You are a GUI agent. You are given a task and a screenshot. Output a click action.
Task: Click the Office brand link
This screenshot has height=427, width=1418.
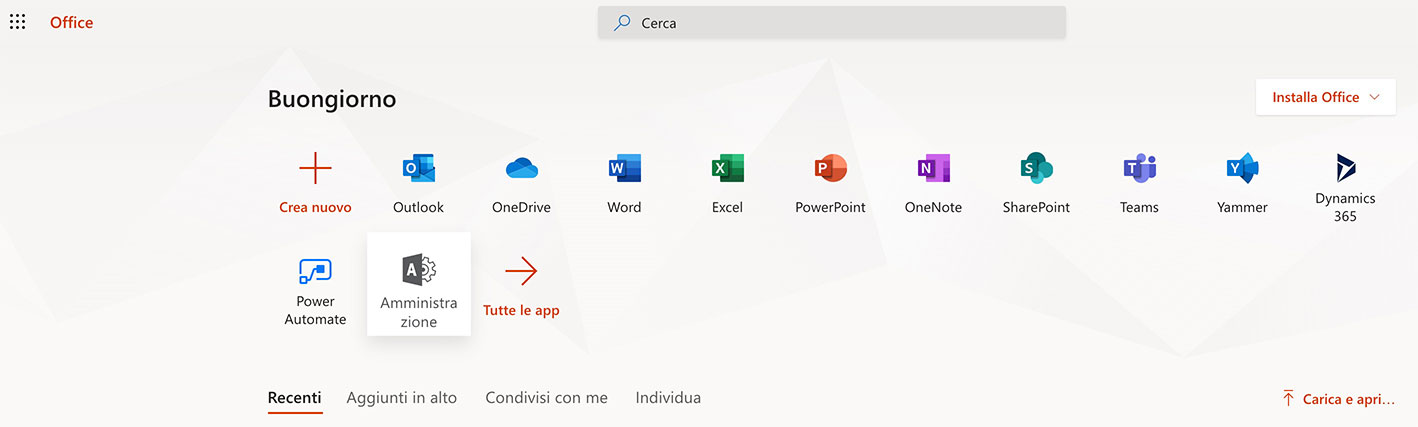(71, 22)
